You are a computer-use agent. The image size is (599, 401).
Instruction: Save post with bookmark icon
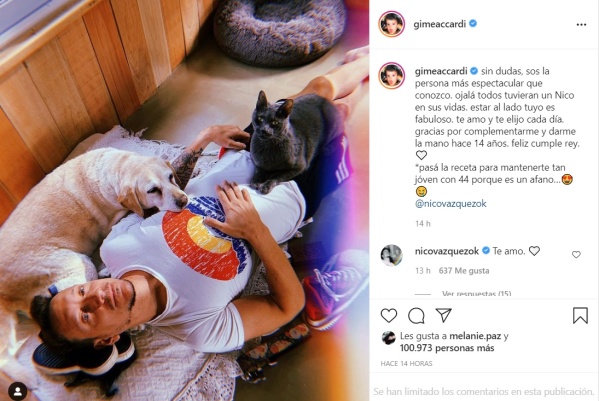pyautogui.click(x=580, y=315)
